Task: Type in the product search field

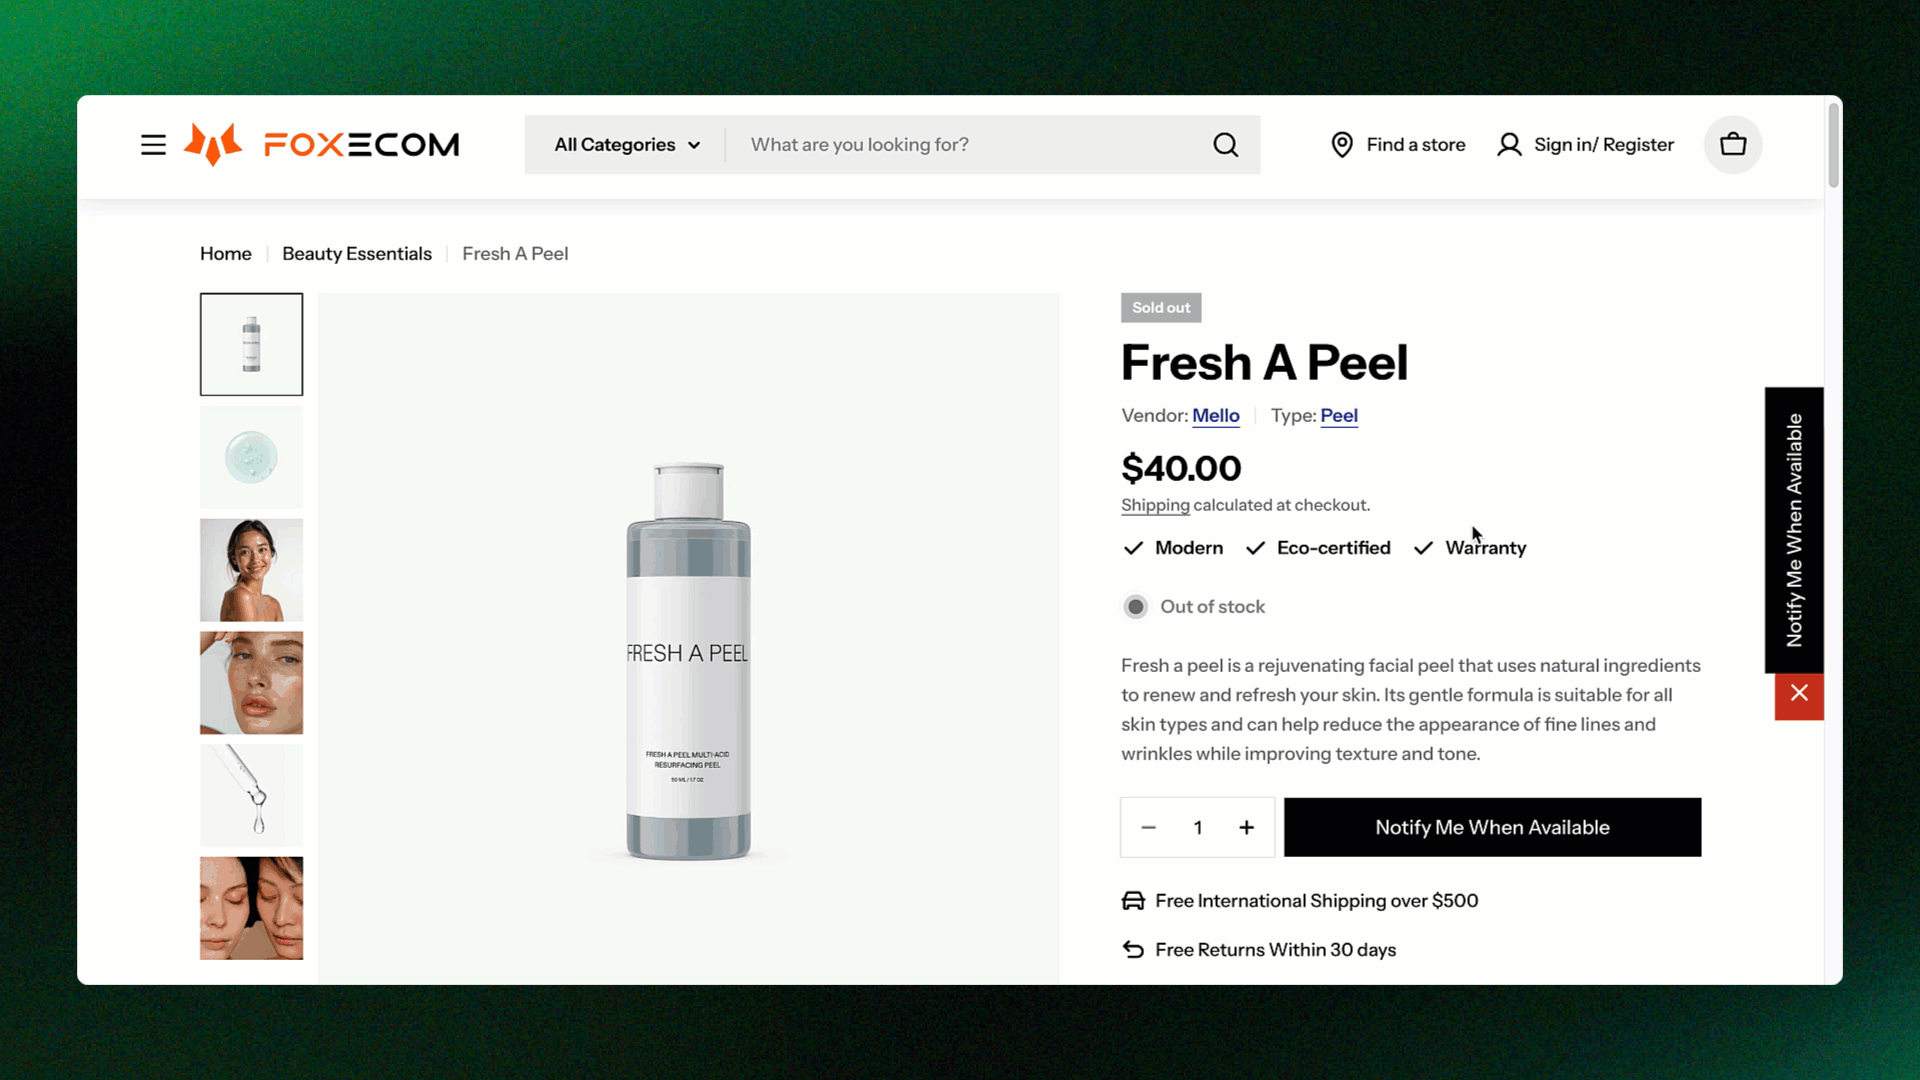Action: pyautogui.click(x=960, y=145)
